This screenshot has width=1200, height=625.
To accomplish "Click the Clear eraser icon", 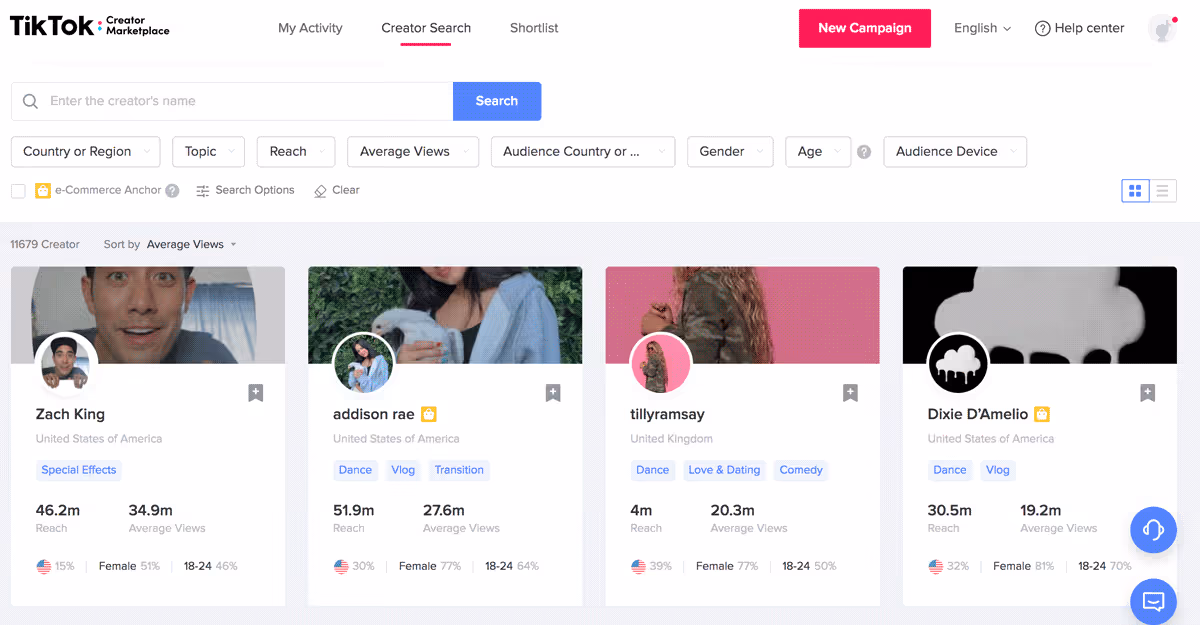I will click(320, 190).
